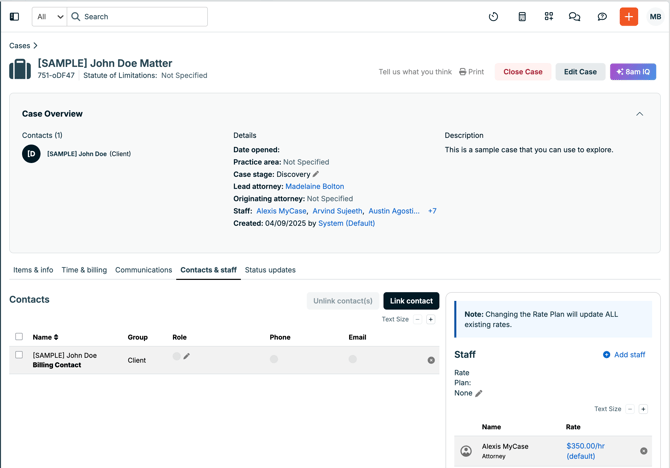Click the Link contact button

pos(411,301)
